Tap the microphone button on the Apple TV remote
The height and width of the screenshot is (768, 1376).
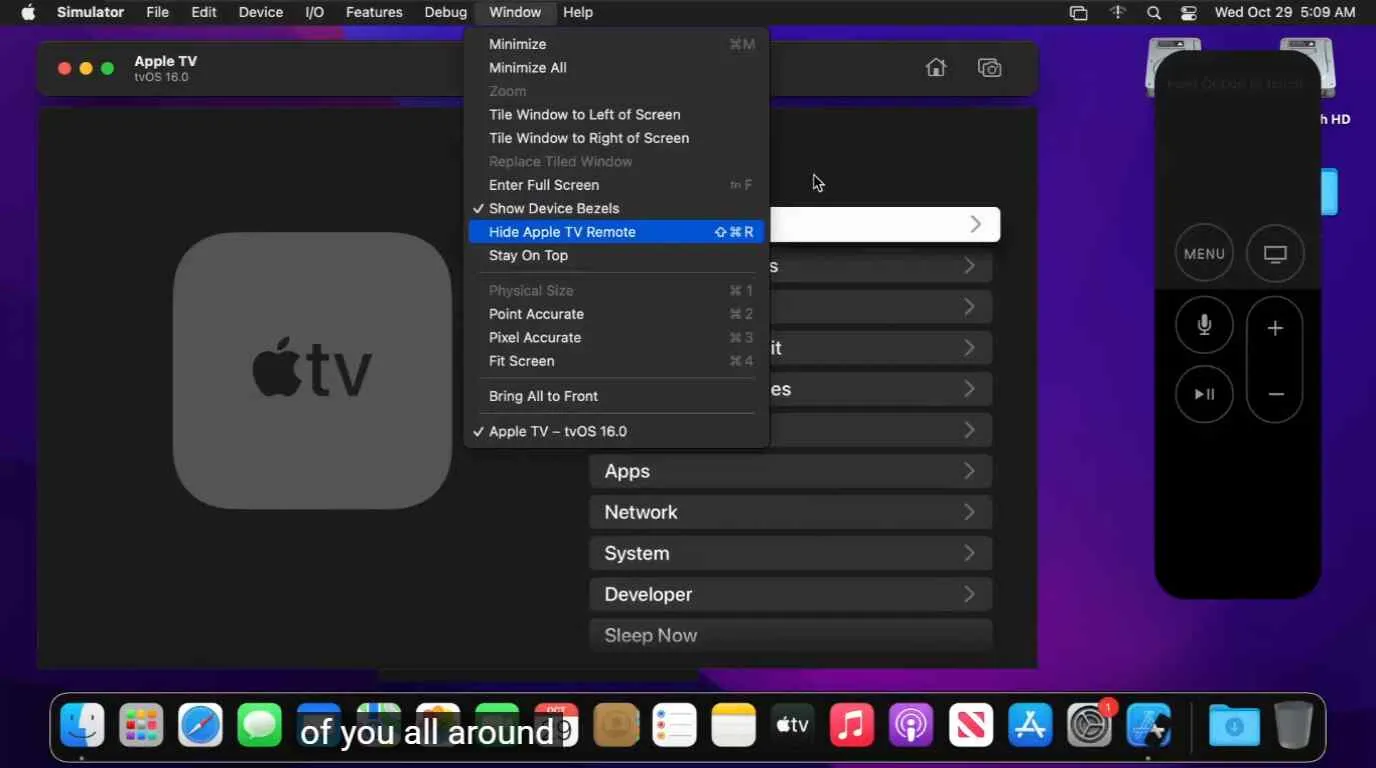[x=1204, y=325]
